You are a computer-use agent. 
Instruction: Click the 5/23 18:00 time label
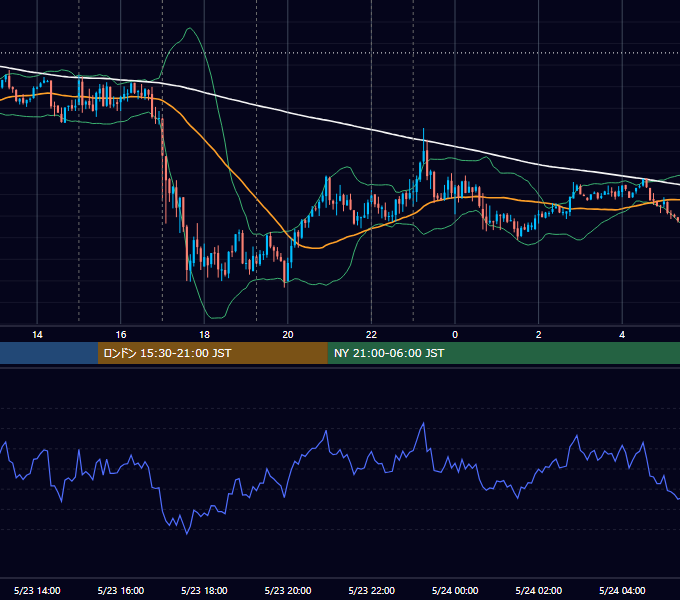[204, 590]
